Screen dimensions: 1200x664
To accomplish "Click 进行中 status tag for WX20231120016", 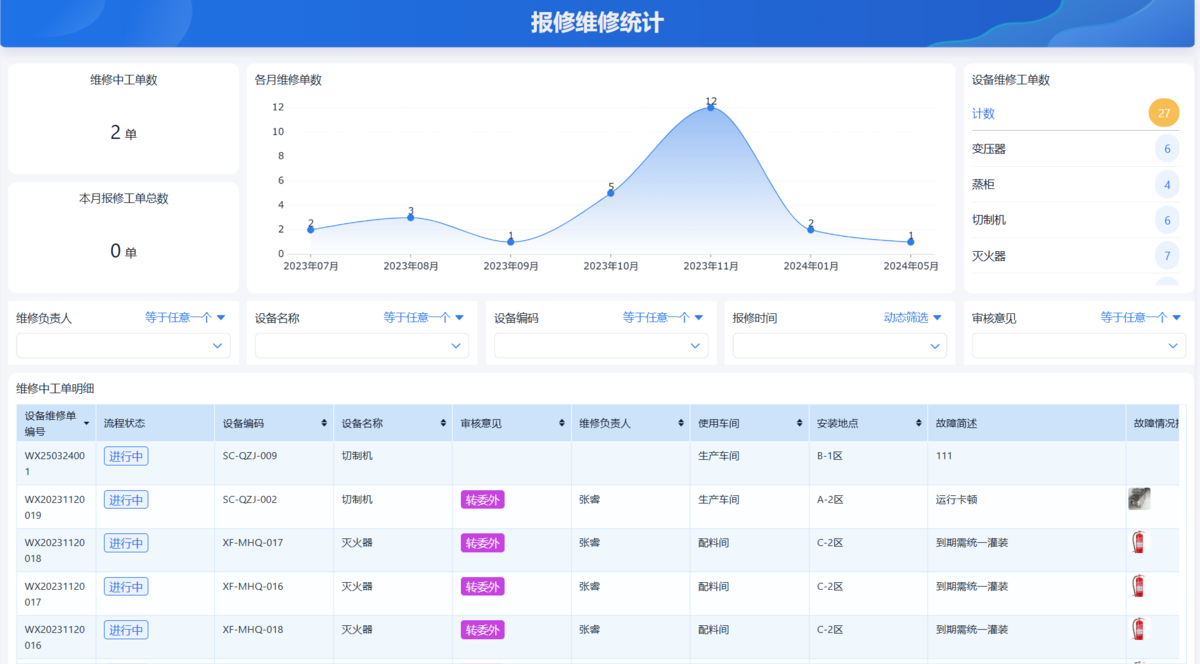I will [x=126, y=630].
